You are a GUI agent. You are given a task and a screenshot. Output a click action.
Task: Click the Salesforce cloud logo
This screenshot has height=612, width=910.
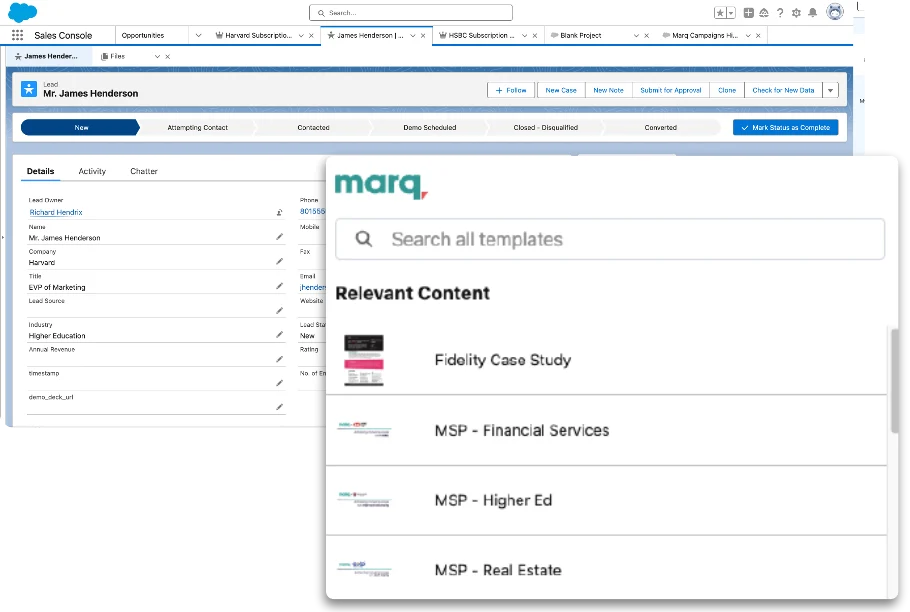click(22, 12)
